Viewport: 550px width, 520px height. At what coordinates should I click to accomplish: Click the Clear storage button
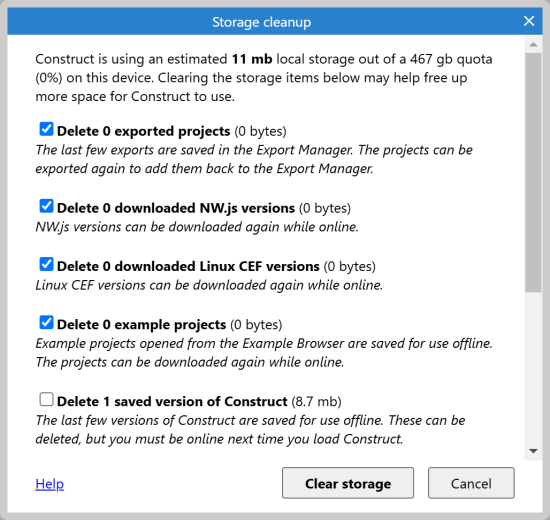(x=348, y=483)
